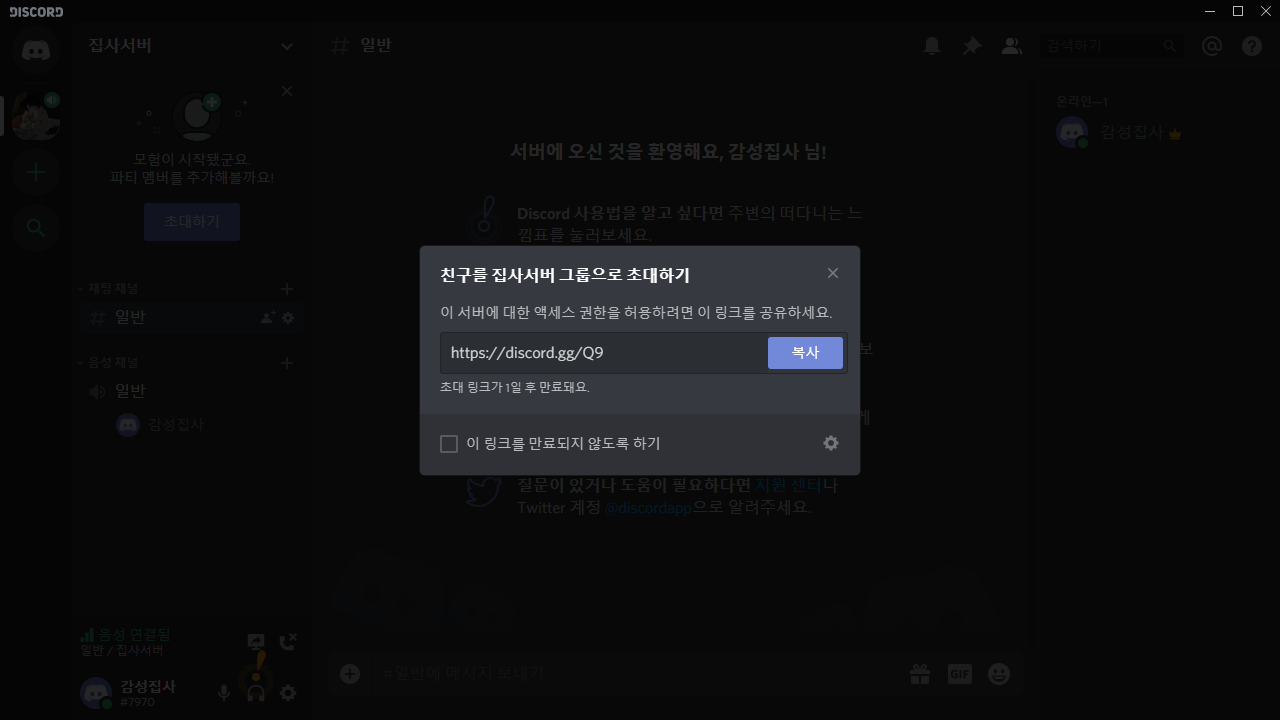Screen dimensions: 1280x720
Task: Open mentions @ inbox icon
Action: 1212,46
